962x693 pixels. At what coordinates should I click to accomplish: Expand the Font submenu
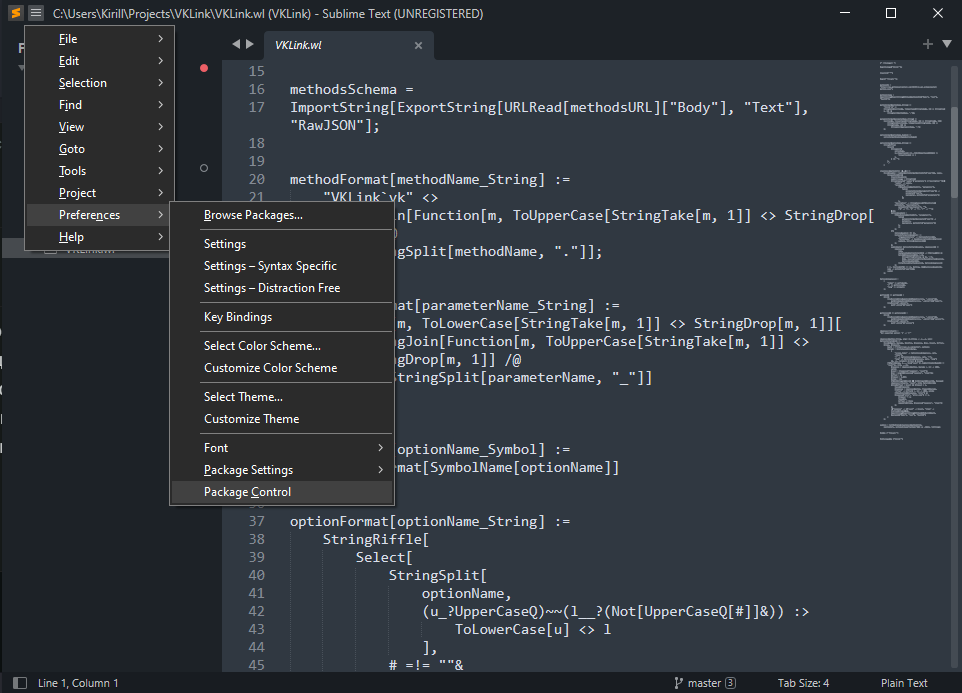pos(282,448)
